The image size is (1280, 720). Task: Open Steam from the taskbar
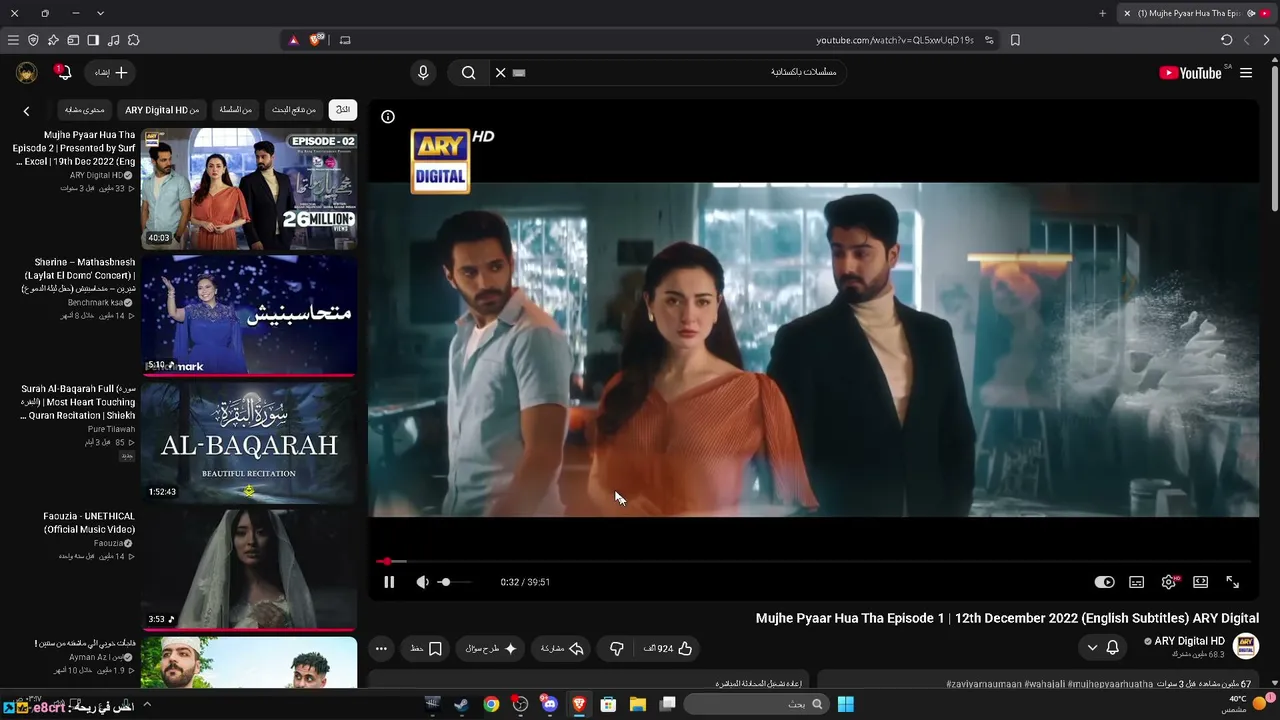click(x=461, y=704)
